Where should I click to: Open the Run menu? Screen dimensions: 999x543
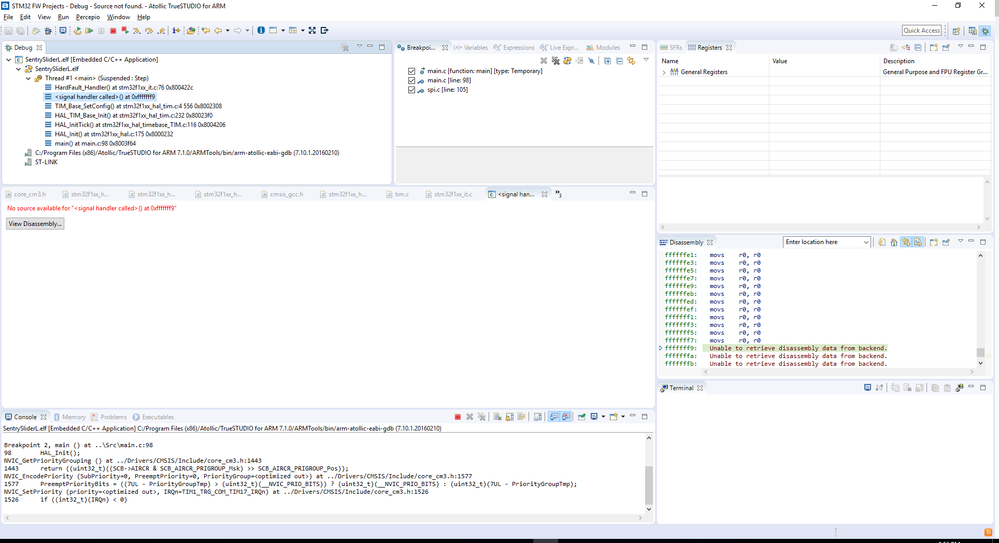coord(63,17)
